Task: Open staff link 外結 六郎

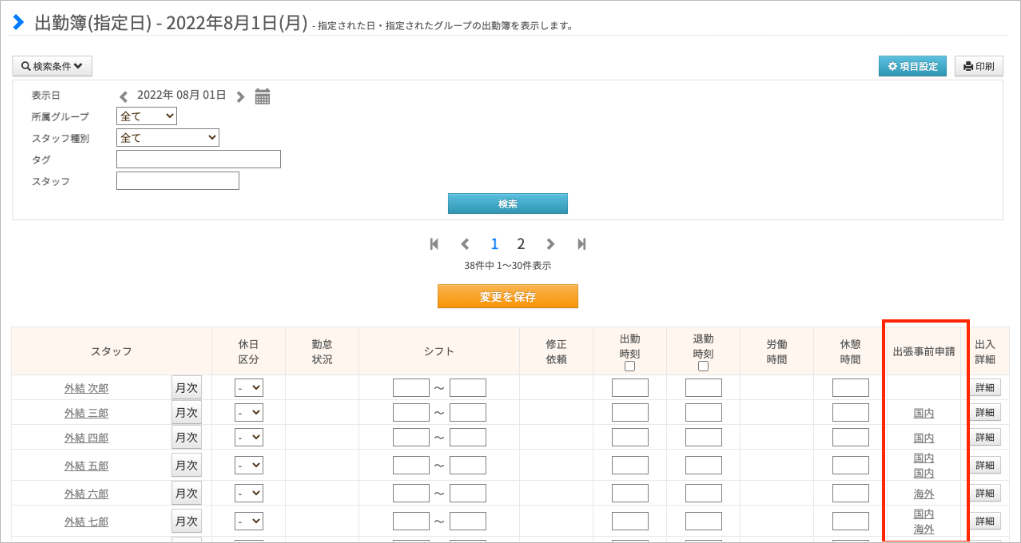Action: coord(87,494)
